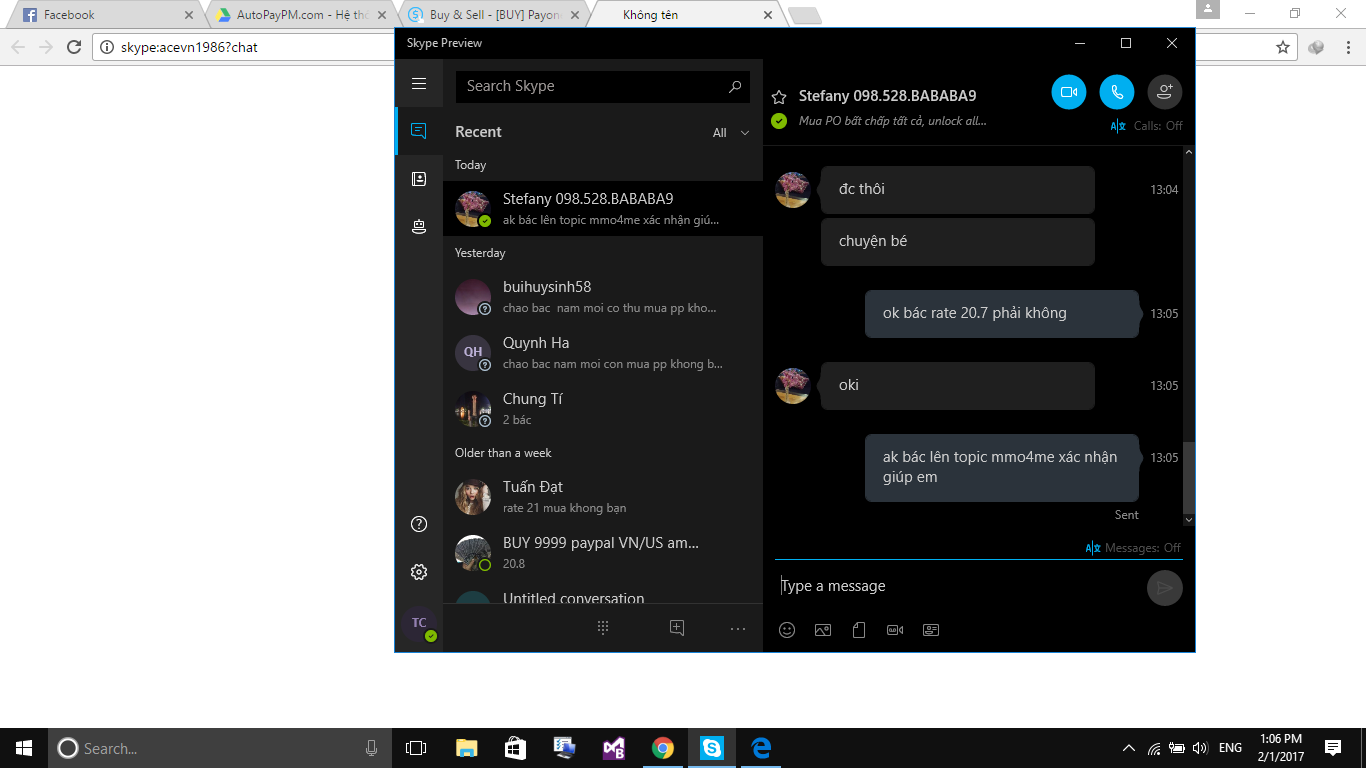Screen dimensions: 1366x768
Task: Open Skype Help and feedback icon
Action: pyautogui.click(x=419, y=524)
